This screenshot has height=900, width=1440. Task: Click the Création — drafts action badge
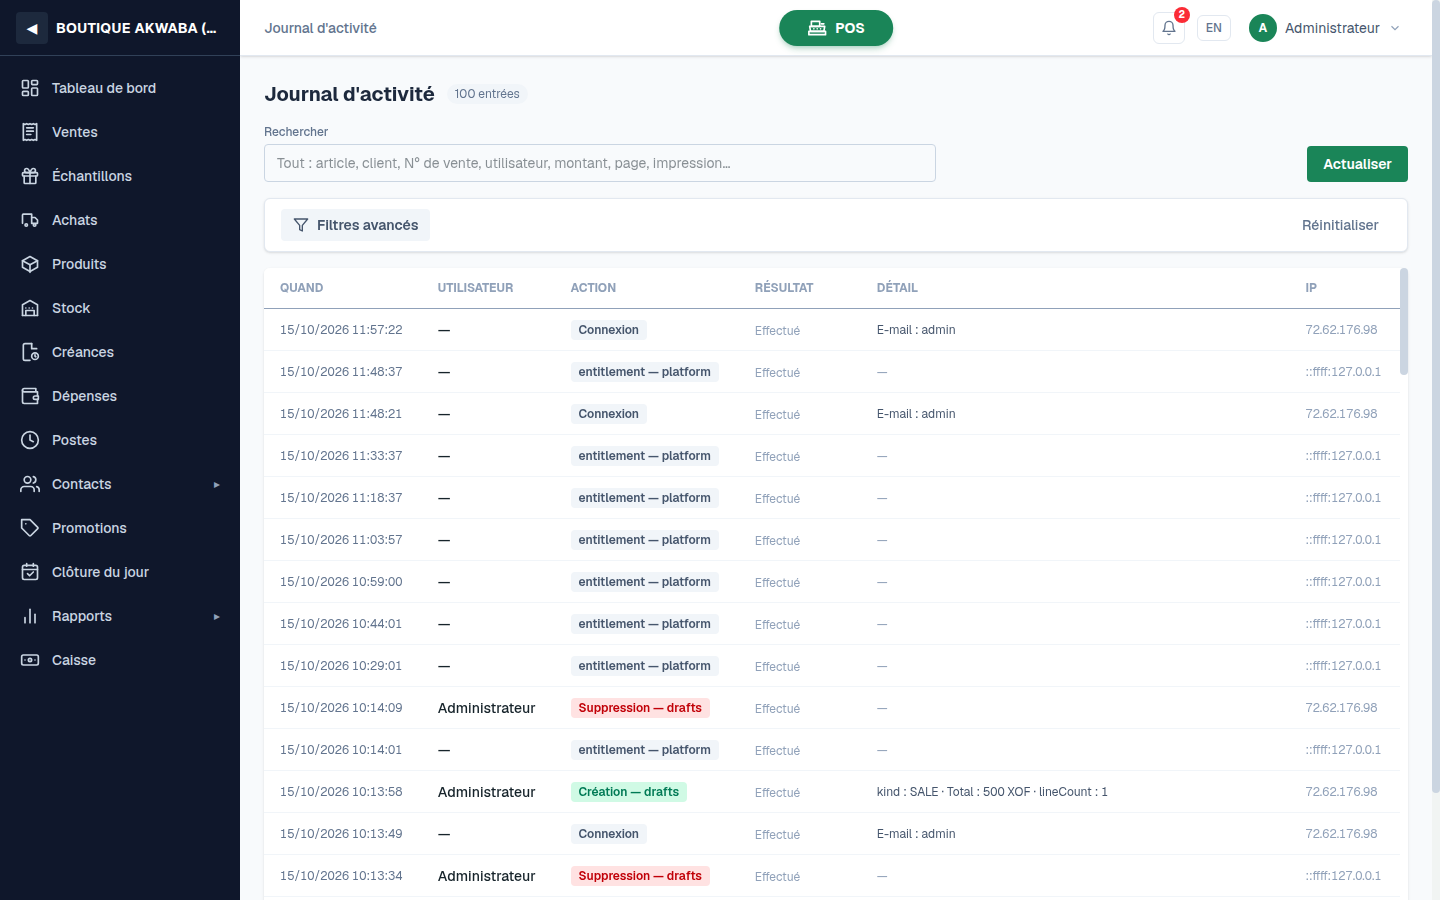629,792
